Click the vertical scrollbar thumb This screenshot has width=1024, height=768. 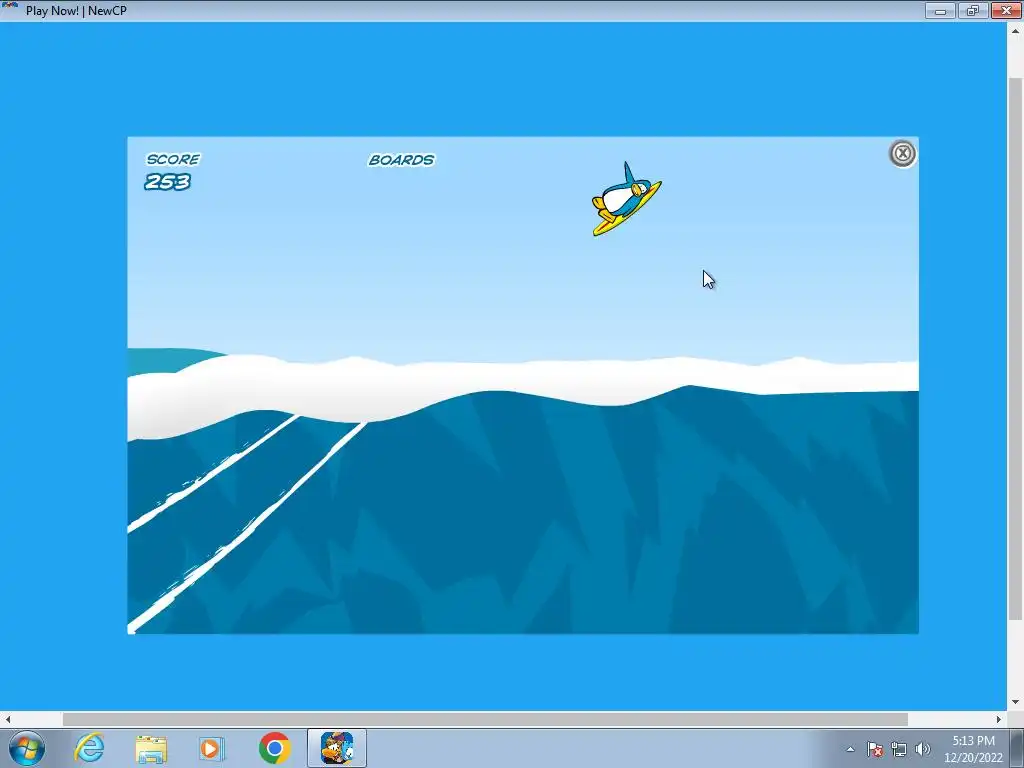(1015, 348)
